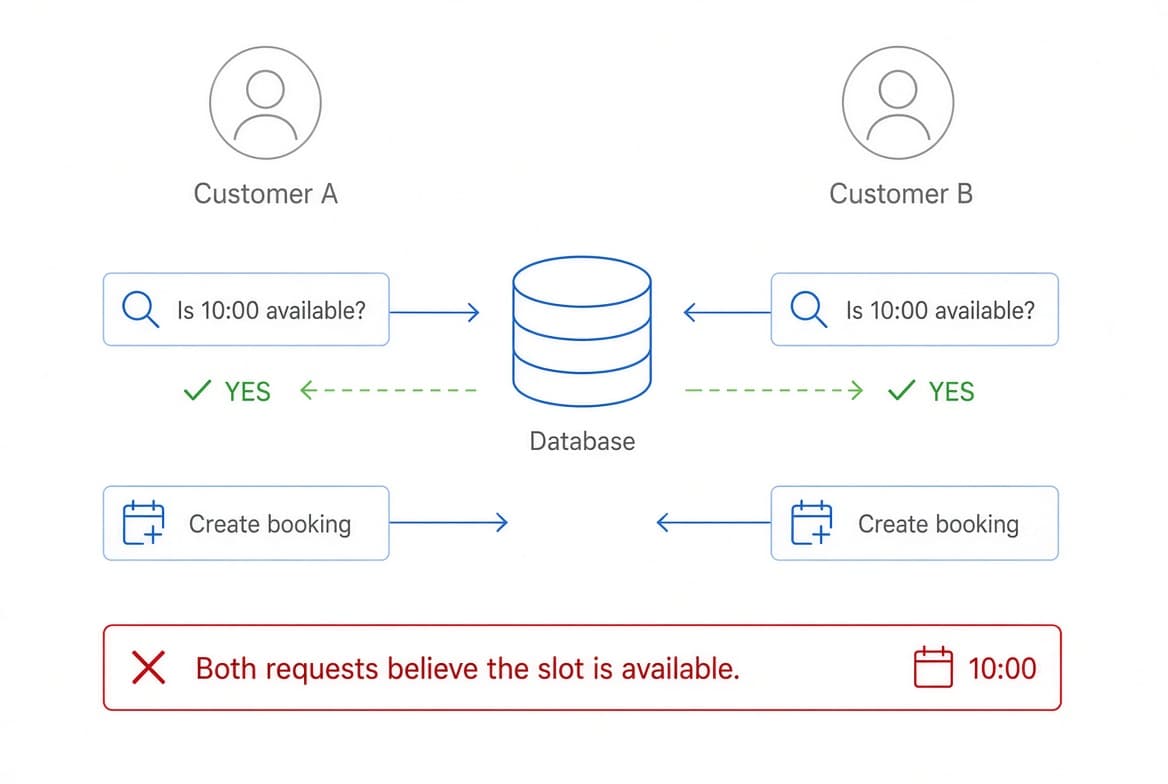The image size is (1168, 784).
Task: Select the right 'Is 10:00 available?' box
Action: pos(915,309)
